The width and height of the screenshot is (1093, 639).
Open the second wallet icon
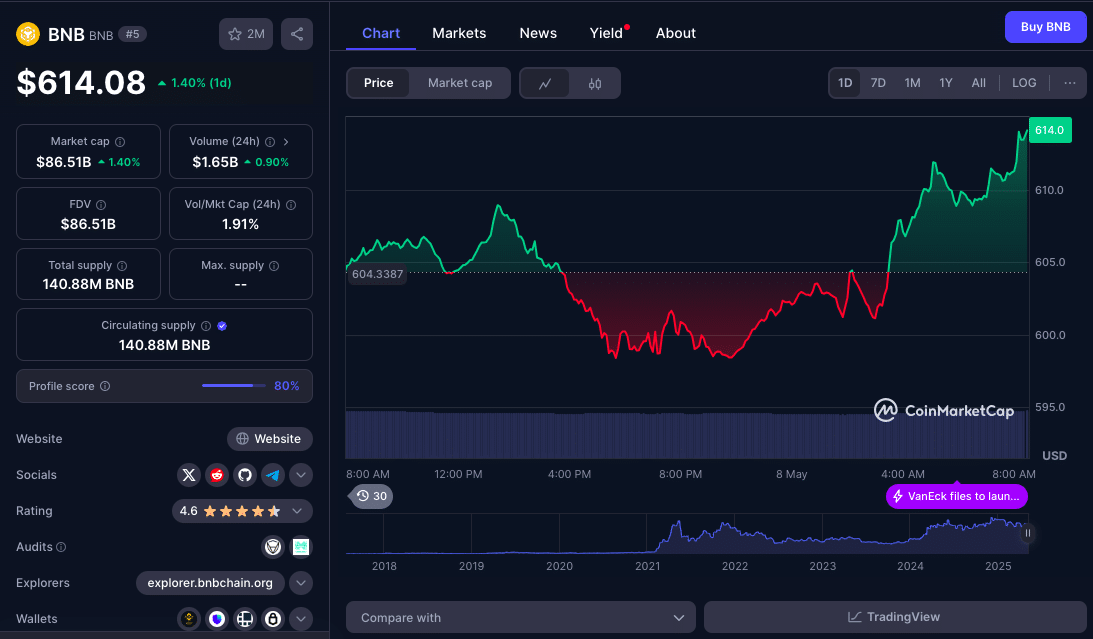pyautogui.click(x=217, y=619)
